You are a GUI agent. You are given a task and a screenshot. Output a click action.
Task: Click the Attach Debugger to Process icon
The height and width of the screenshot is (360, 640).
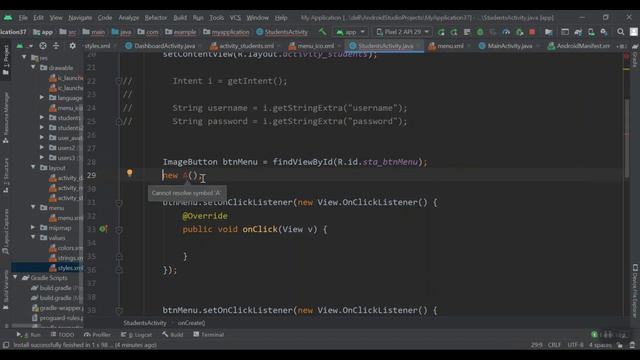[519, 32]
